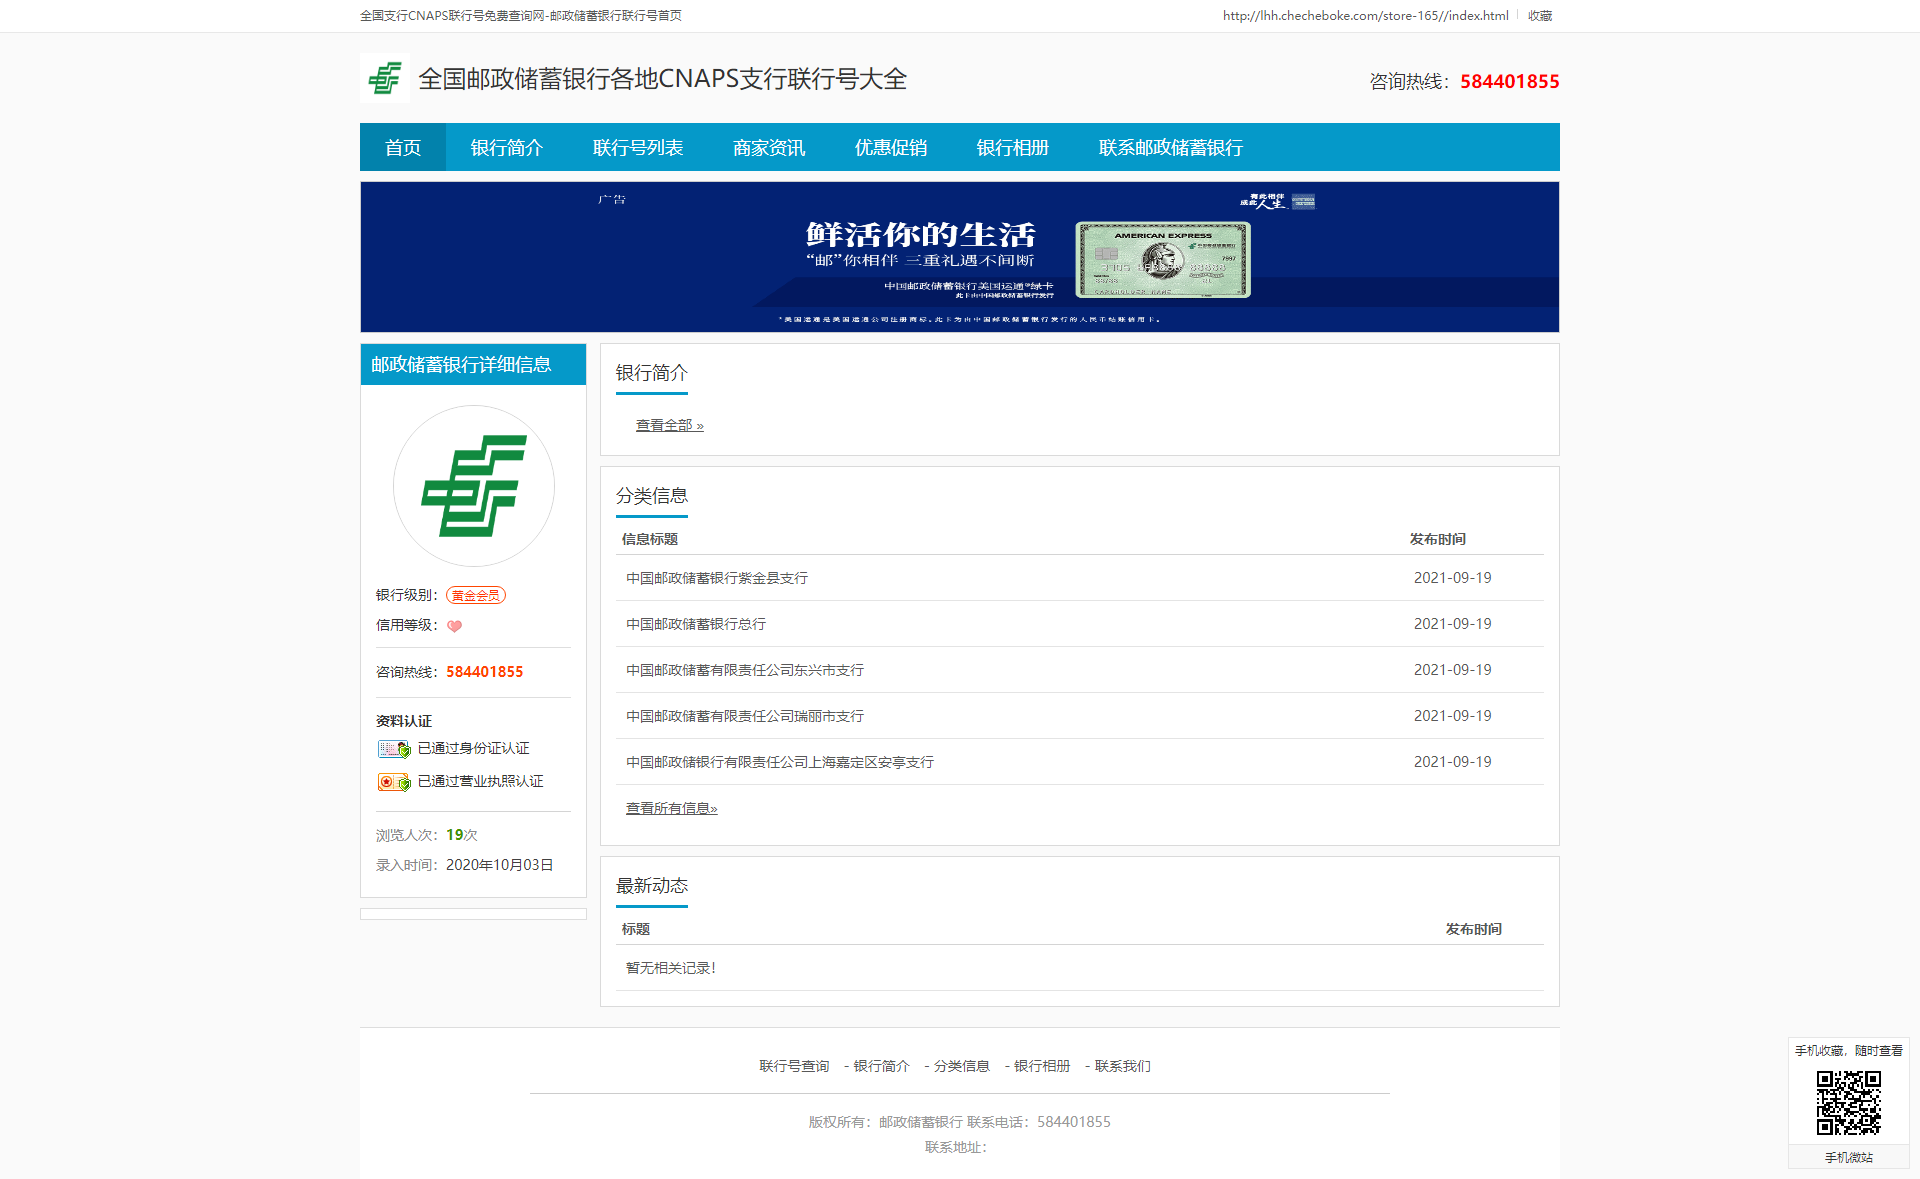The height and width of the screenshot is (1179, 1920).
Task: Open the 联系邮政储蓄银行 navigation tab
Action: click(x=1171, y=147)
